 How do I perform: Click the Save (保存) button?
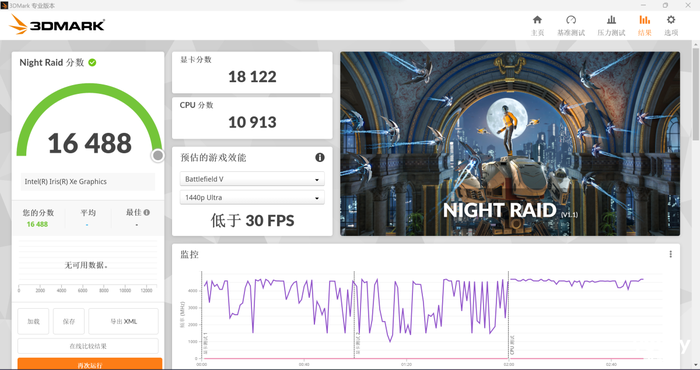tap(69, 321)
